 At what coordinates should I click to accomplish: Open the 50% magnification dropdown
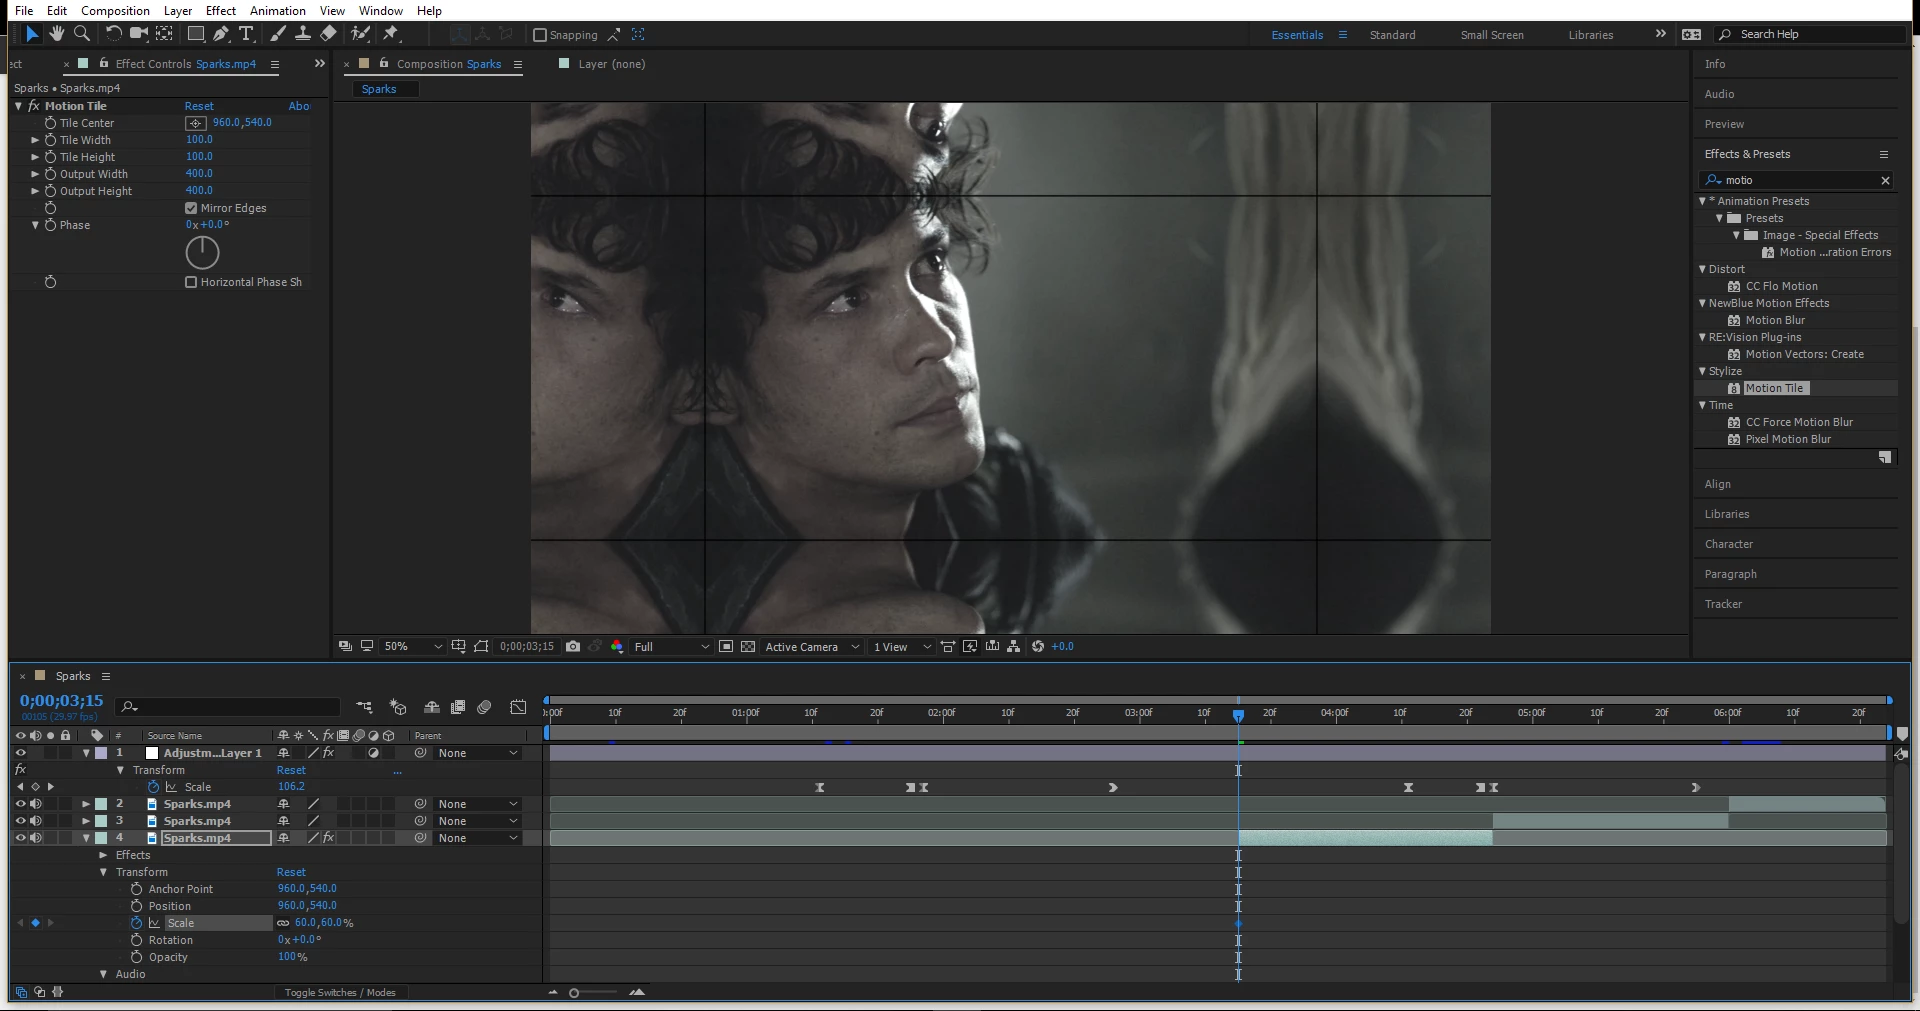pos(413,647)
